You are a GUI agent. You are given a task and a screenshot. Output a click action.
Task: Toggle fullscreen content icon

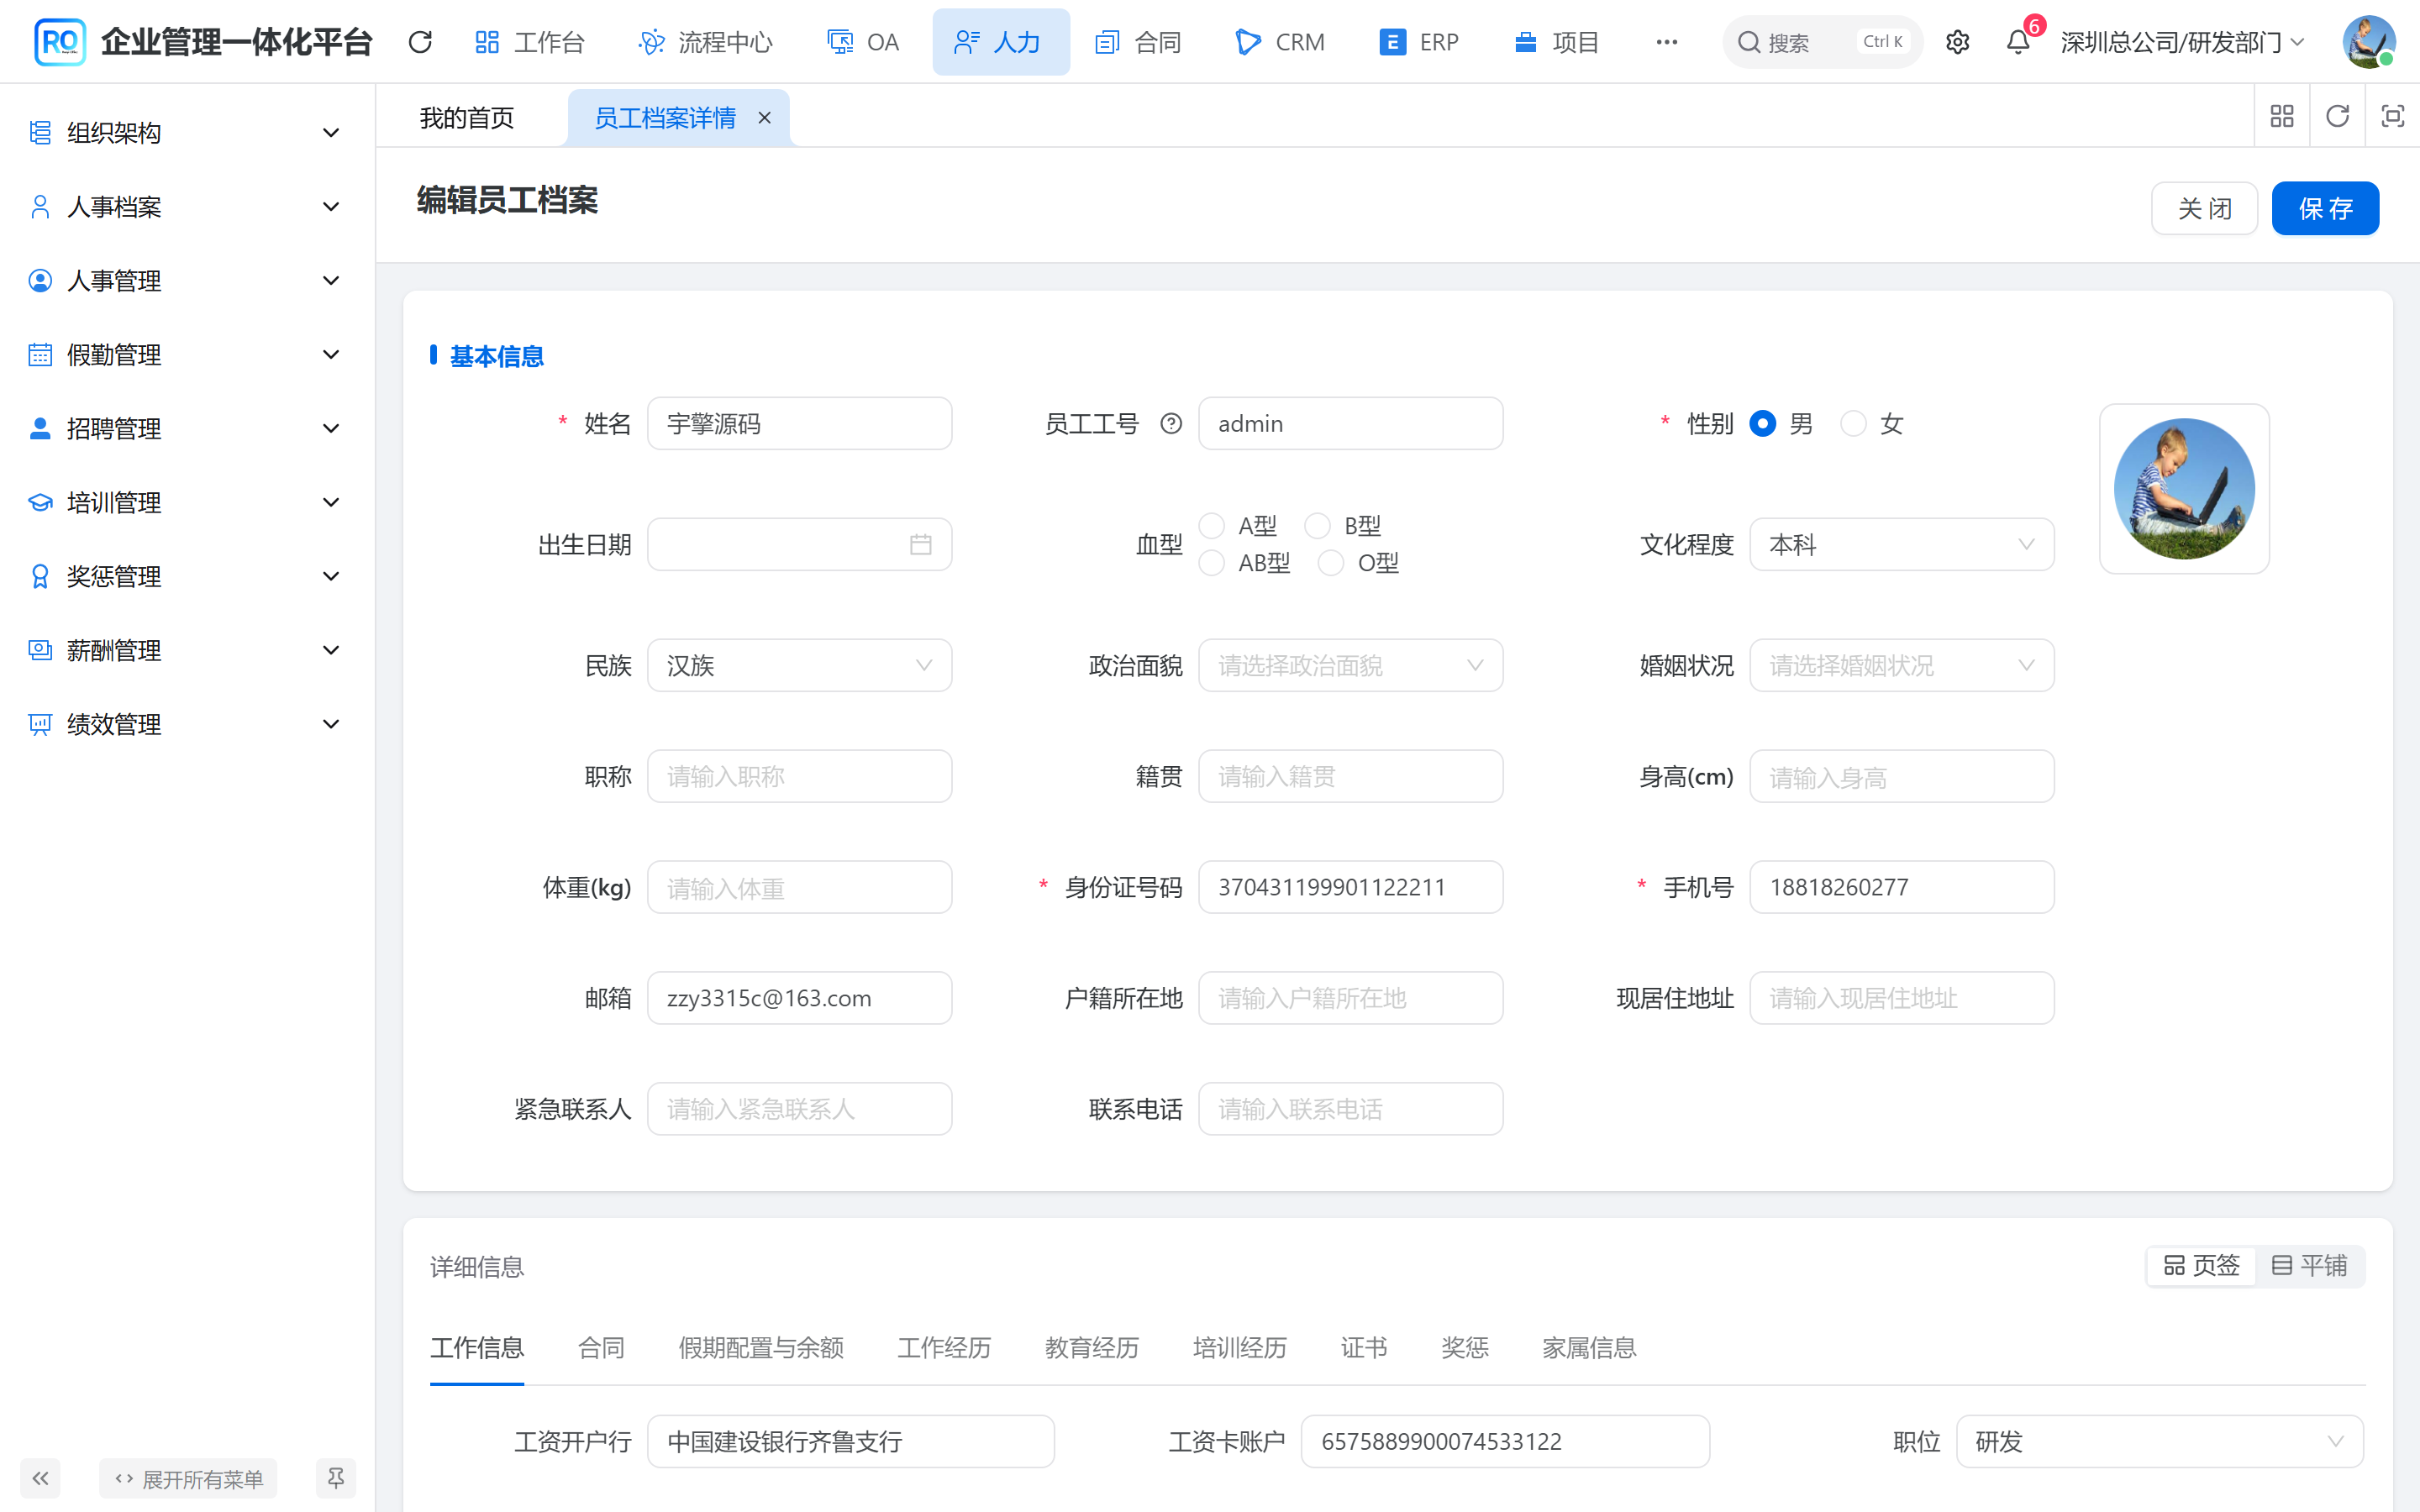coord(2392,116)
